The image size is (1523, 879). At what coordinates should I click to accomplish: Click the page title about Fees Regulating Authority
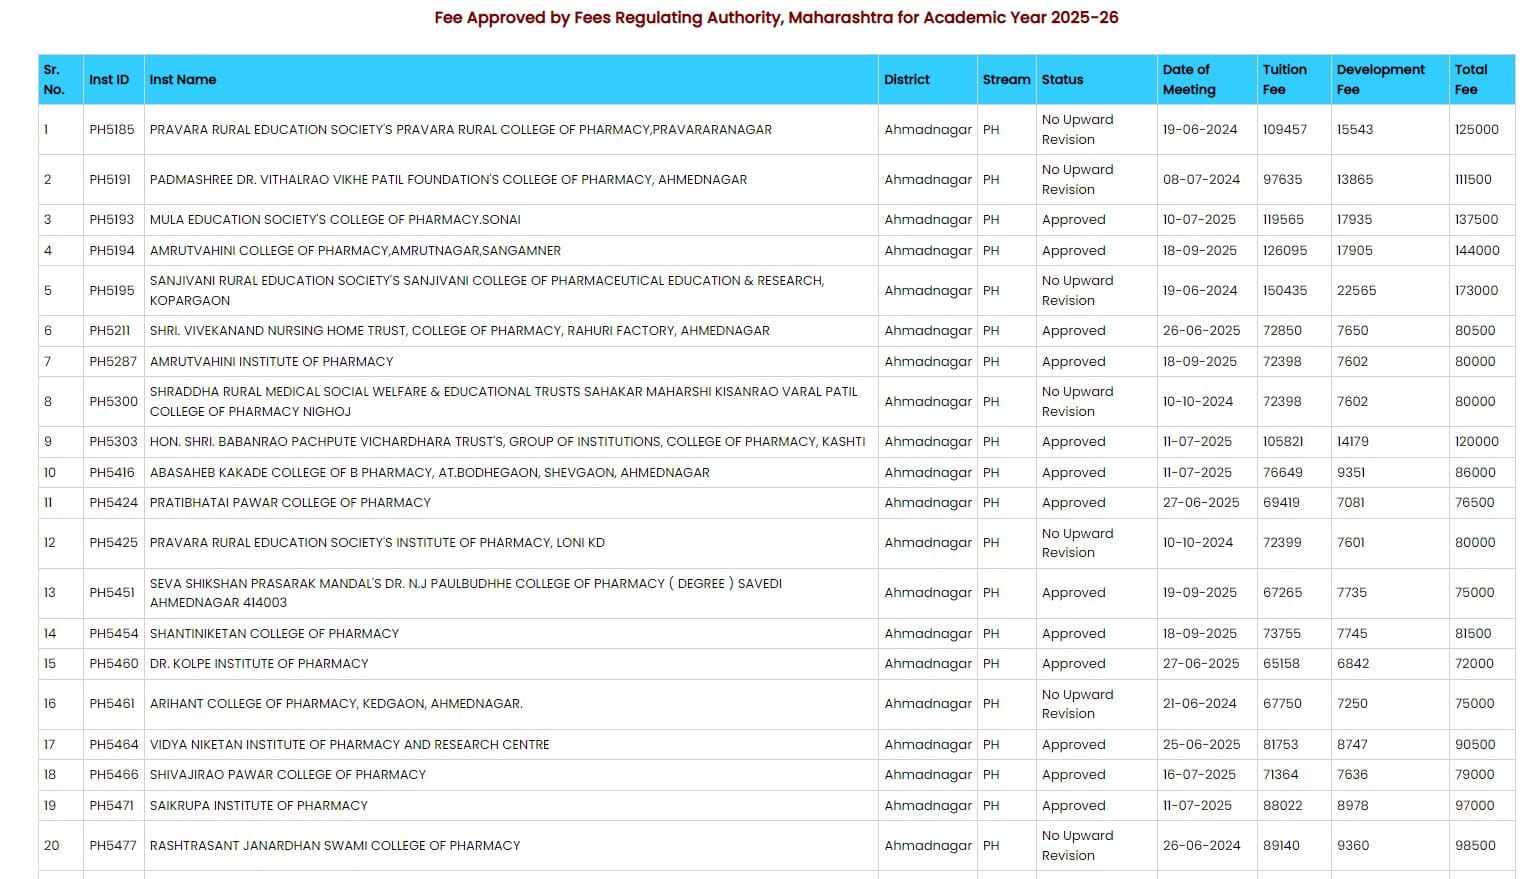click(776, 18)
